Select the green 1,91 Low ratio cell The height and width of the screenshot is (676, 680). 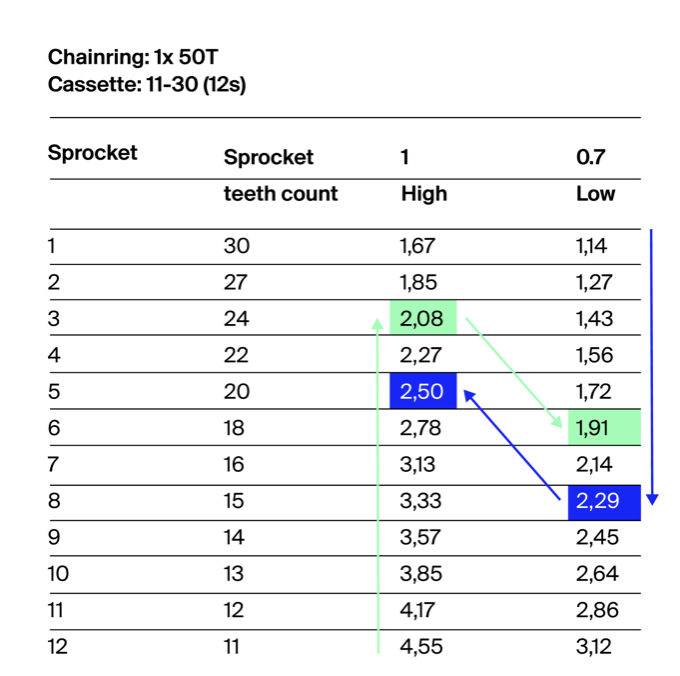[604, 428]
